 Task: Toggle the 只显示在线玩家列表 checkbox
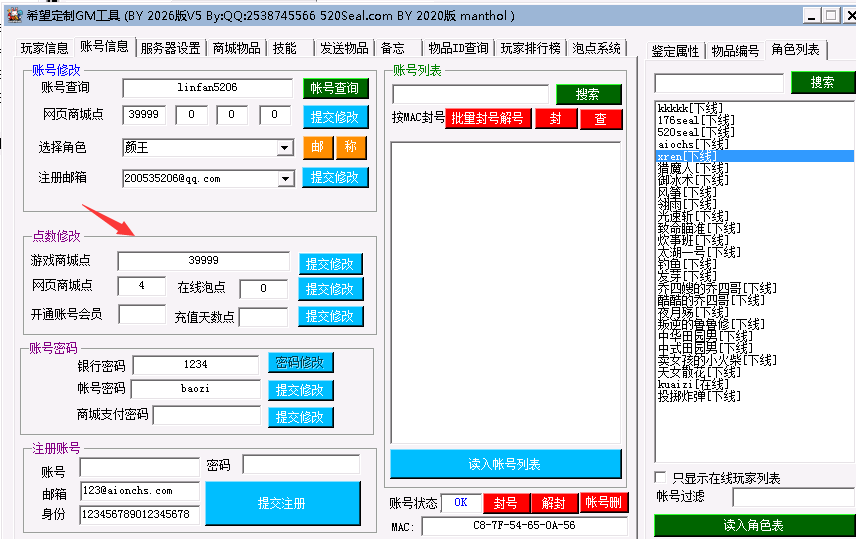(661, 477)
